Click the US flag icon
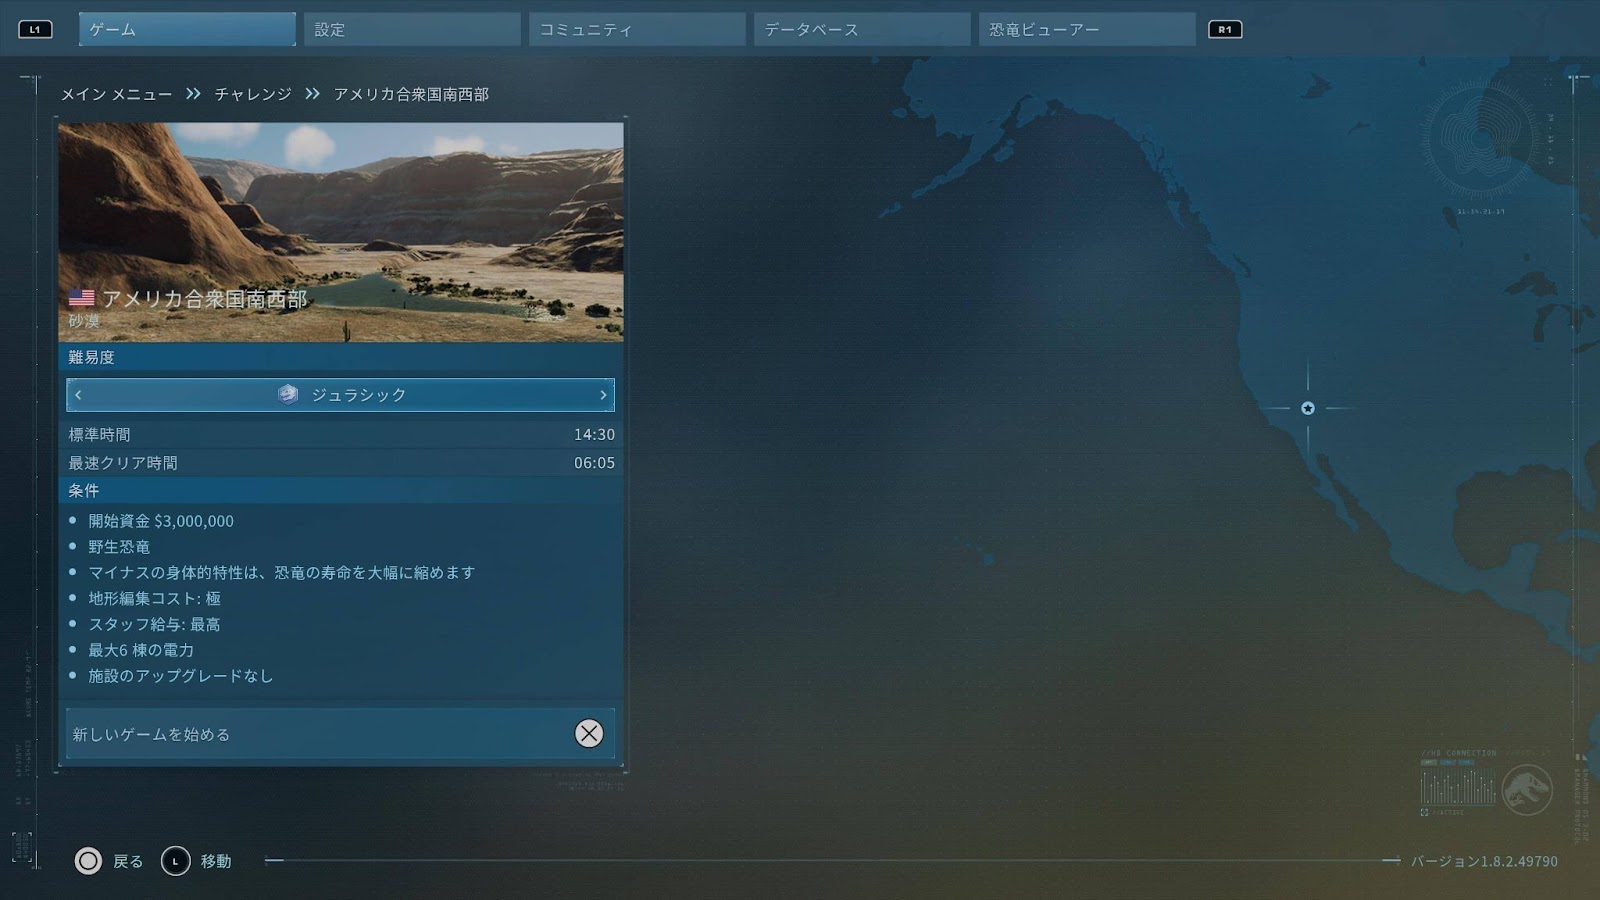This screenshot has width=1600, height=900. pos(82,298)
